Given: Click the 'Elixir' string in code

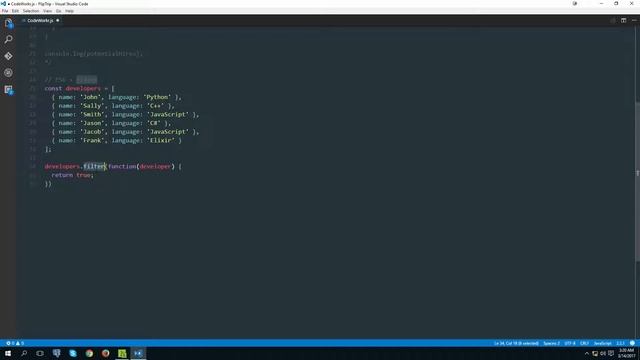Looking at the screenshot, I should click(x=160, y=140).
